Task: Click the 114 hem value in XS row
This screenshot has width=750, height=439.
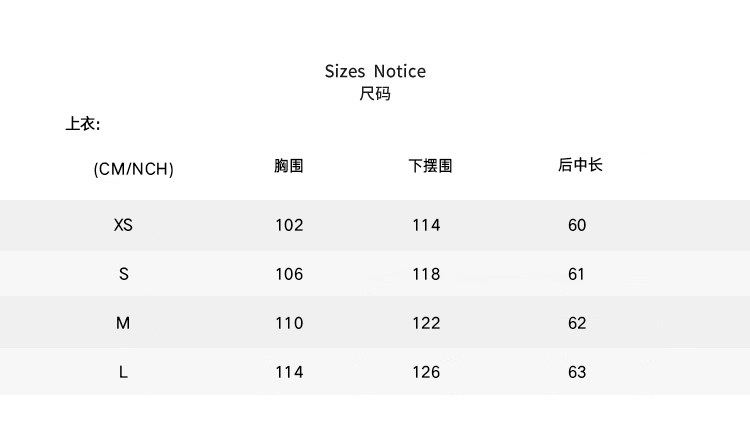Action: pyautogui.click(x=426, y=225)
